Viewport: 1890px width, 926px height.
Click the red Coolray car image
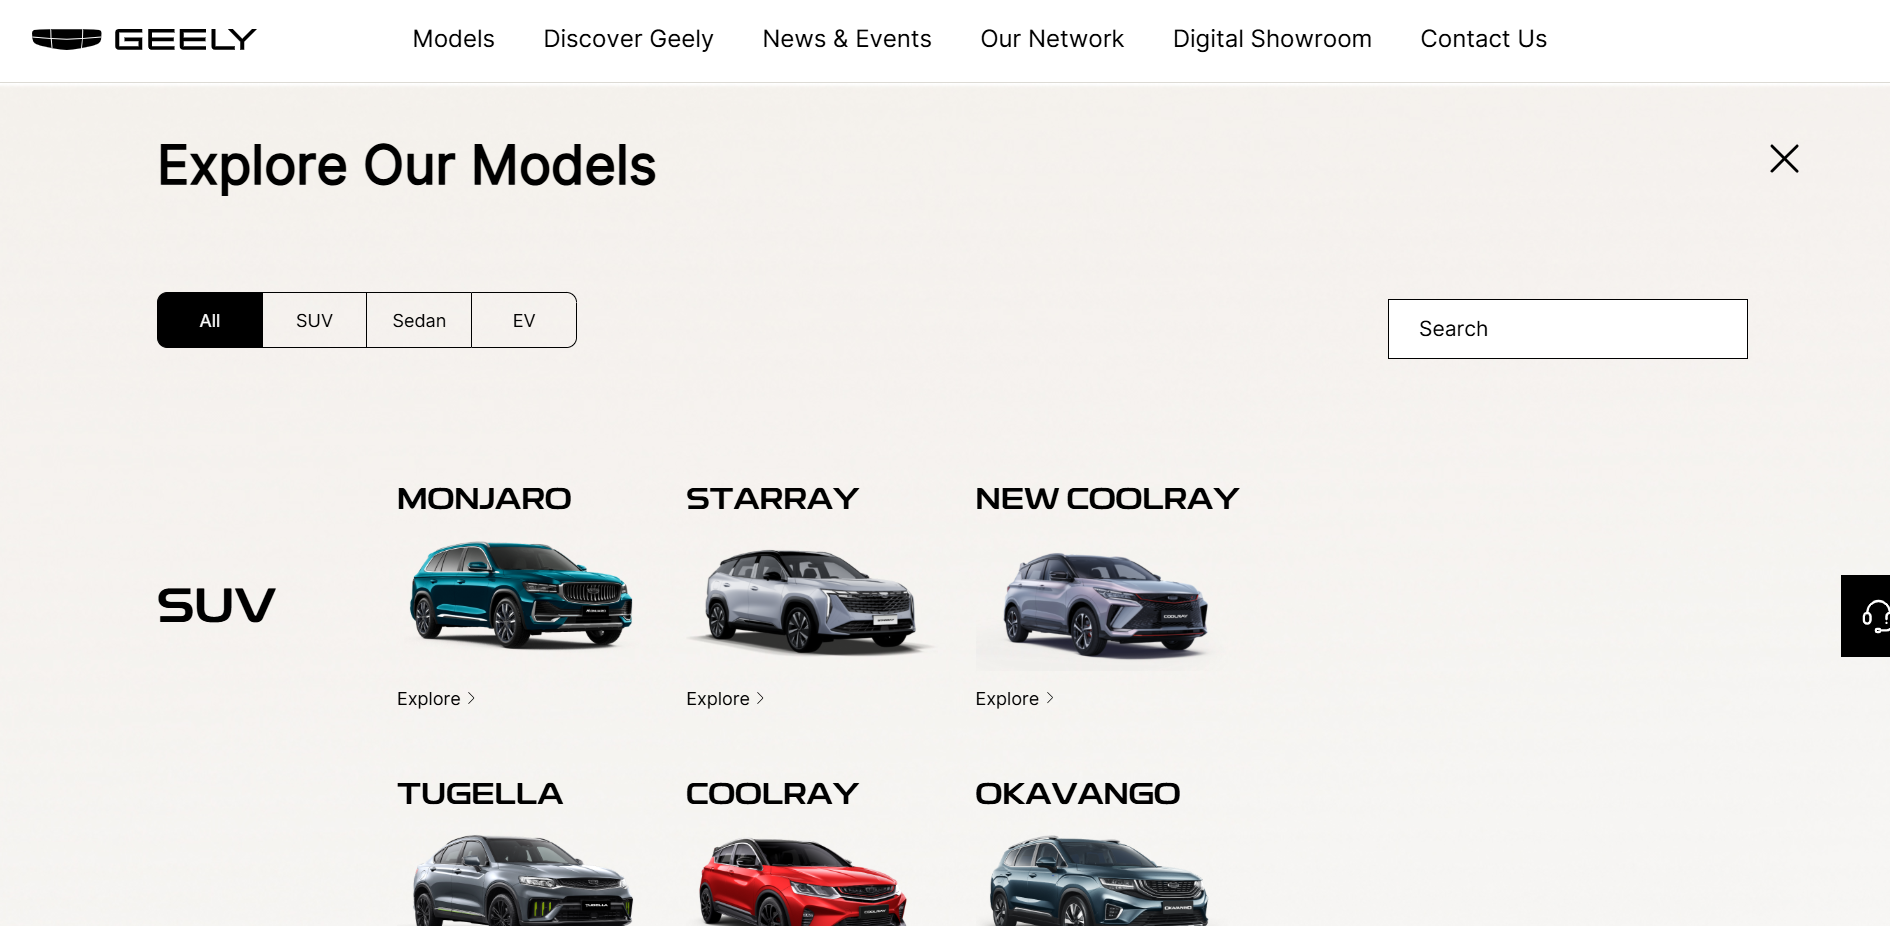(802, 882)
